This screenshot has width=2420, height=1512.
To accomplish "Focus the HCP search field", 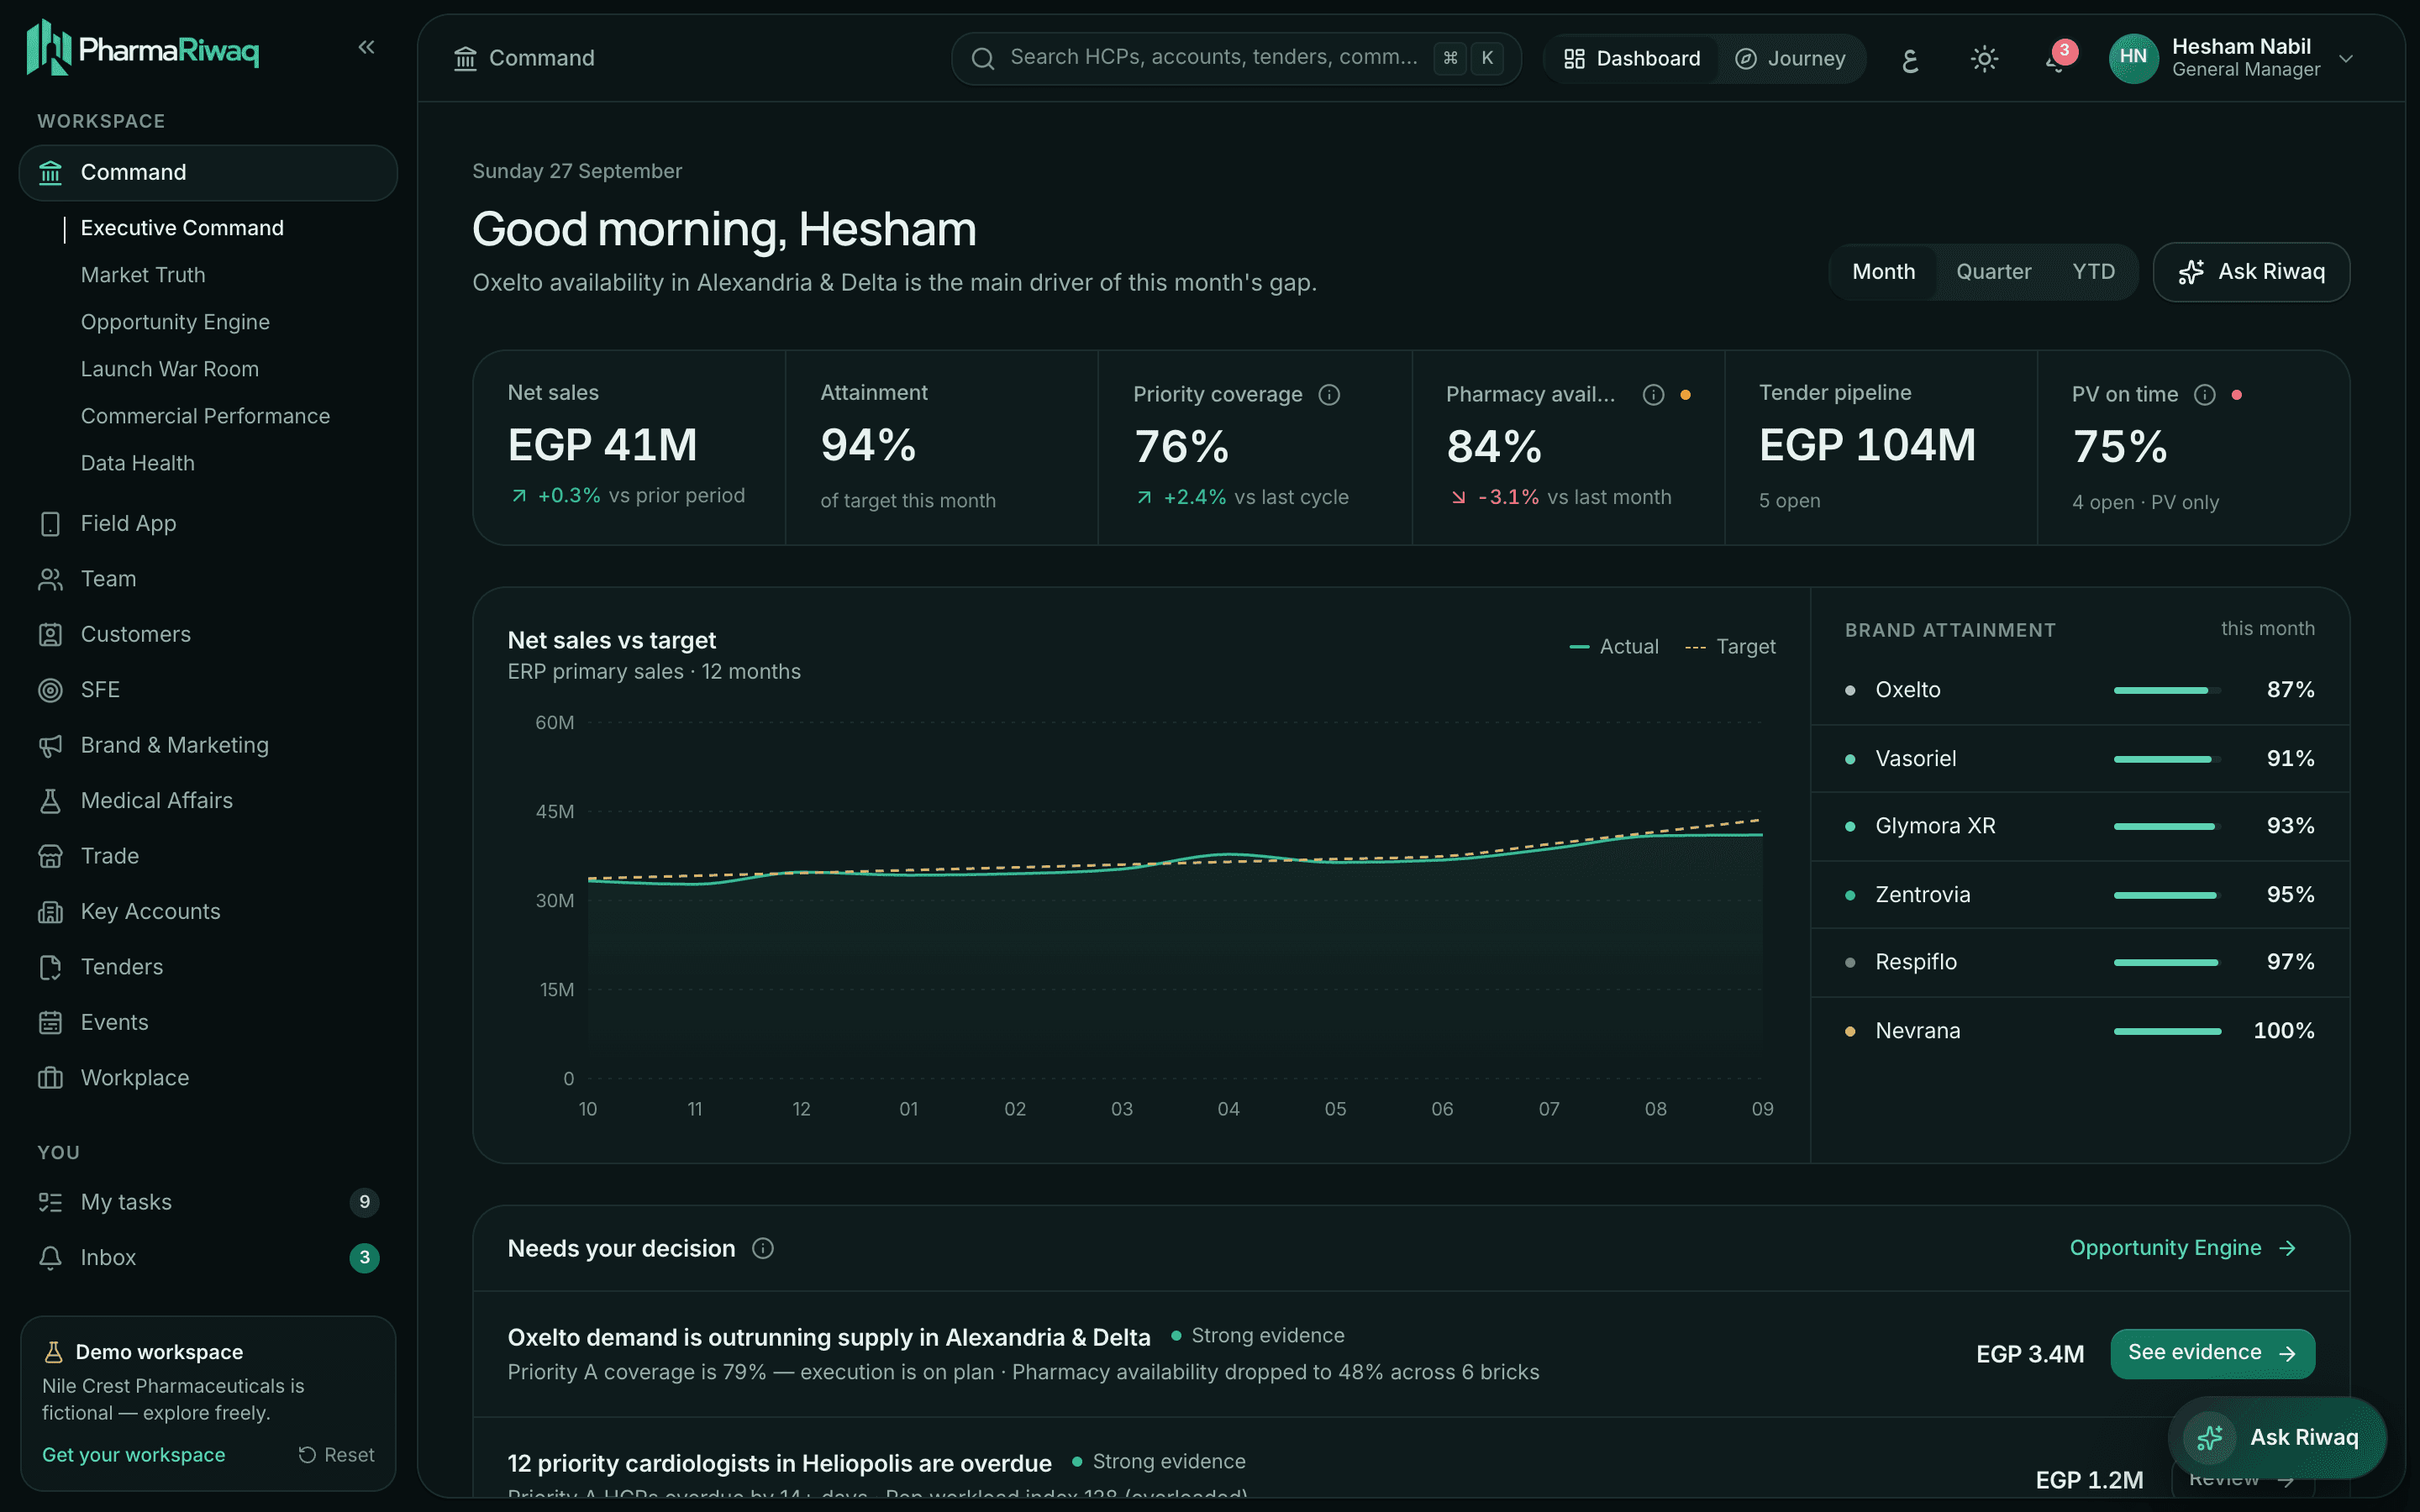I will coord(1236,58).
